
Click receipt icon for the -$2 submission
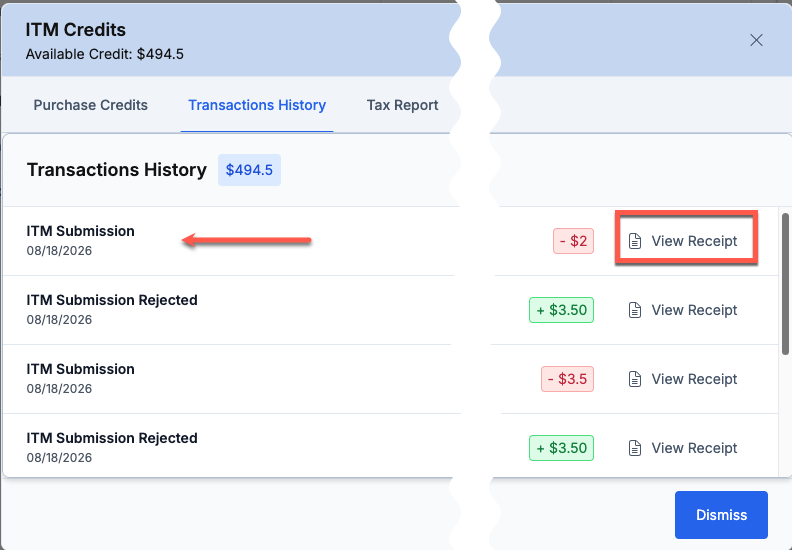634,241
